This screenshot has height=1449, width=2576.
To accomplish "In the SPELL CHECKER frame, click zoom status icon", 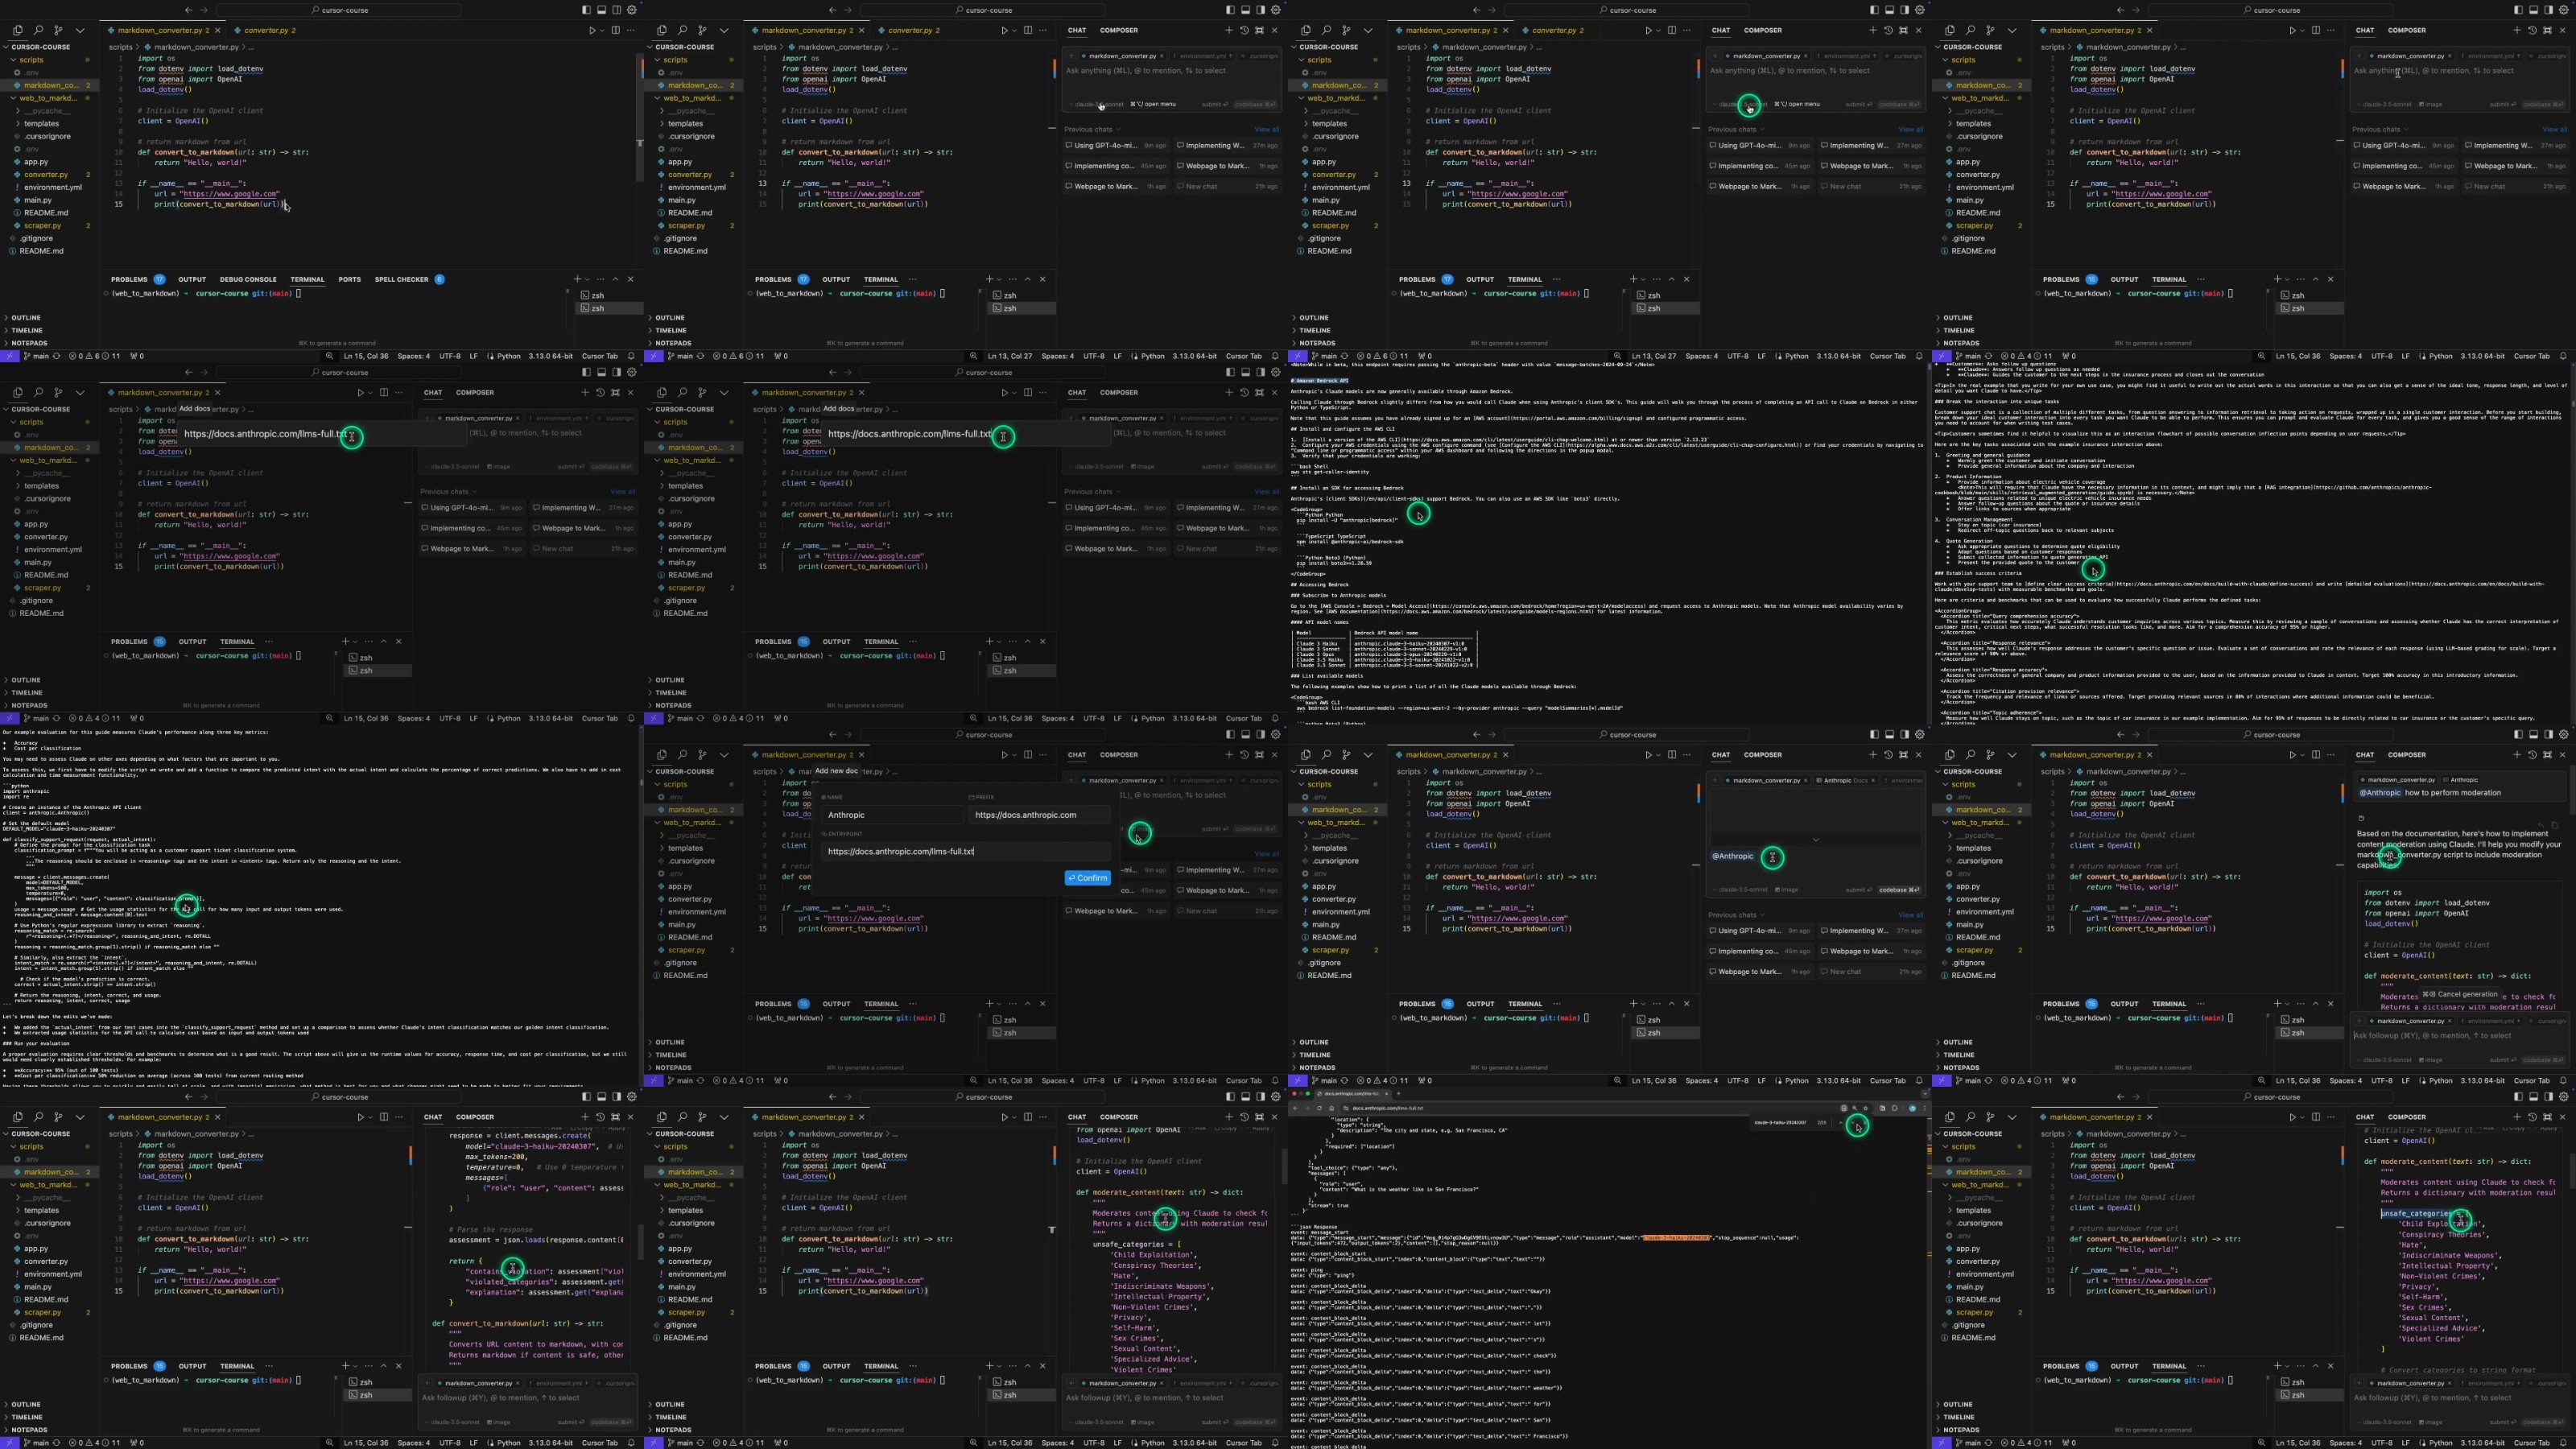I will [x=330, y=356].
